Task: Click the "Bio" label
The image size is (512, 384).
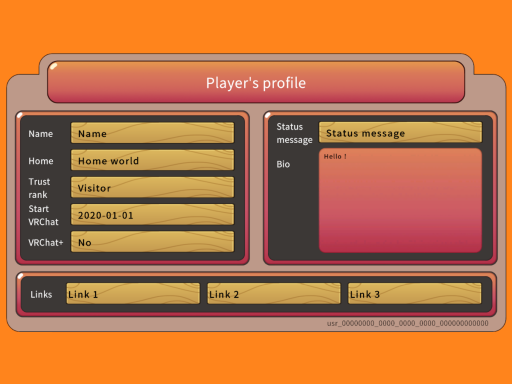Action: [x=283, y=164]
